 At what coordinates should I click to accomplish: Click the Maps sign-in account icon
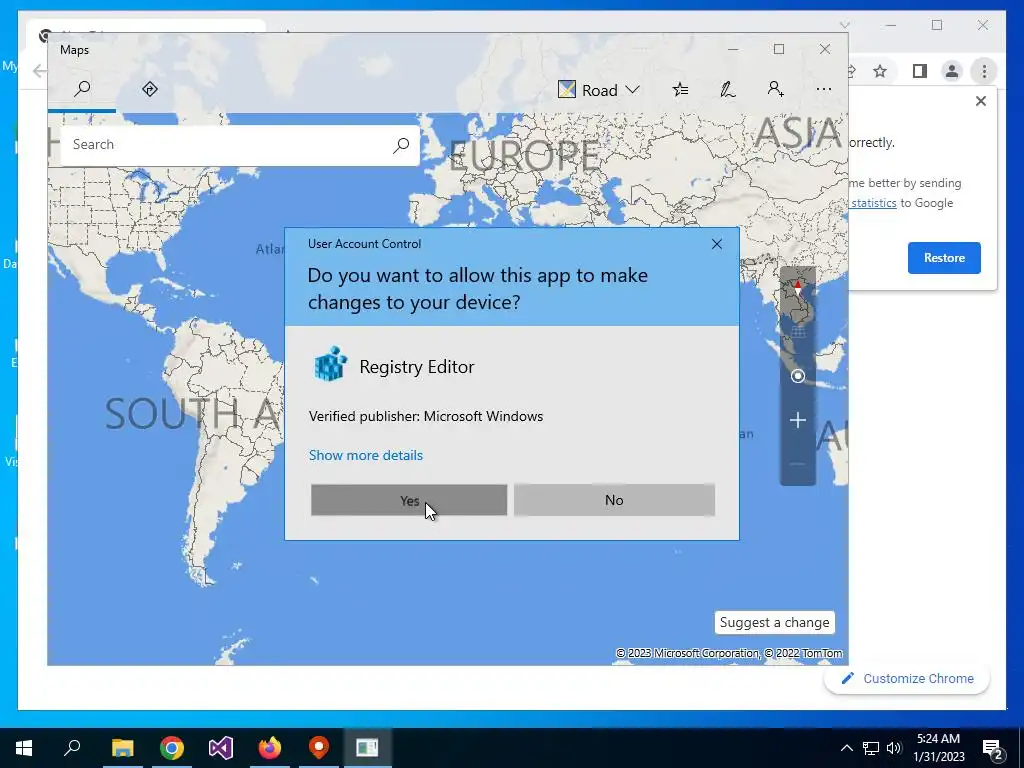[775, 89]
